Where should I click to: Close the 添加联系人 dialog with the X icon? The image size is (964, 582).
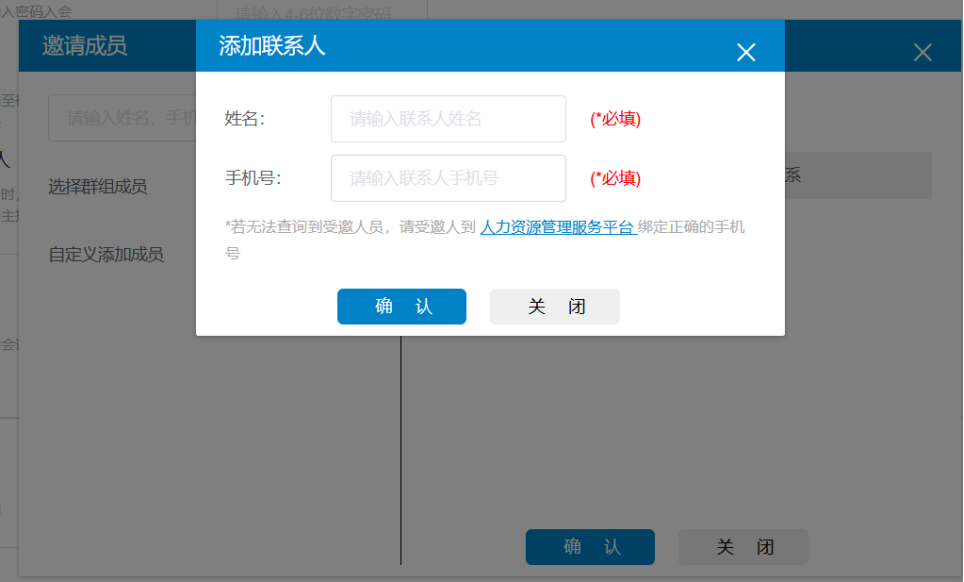tap(746, 52)
